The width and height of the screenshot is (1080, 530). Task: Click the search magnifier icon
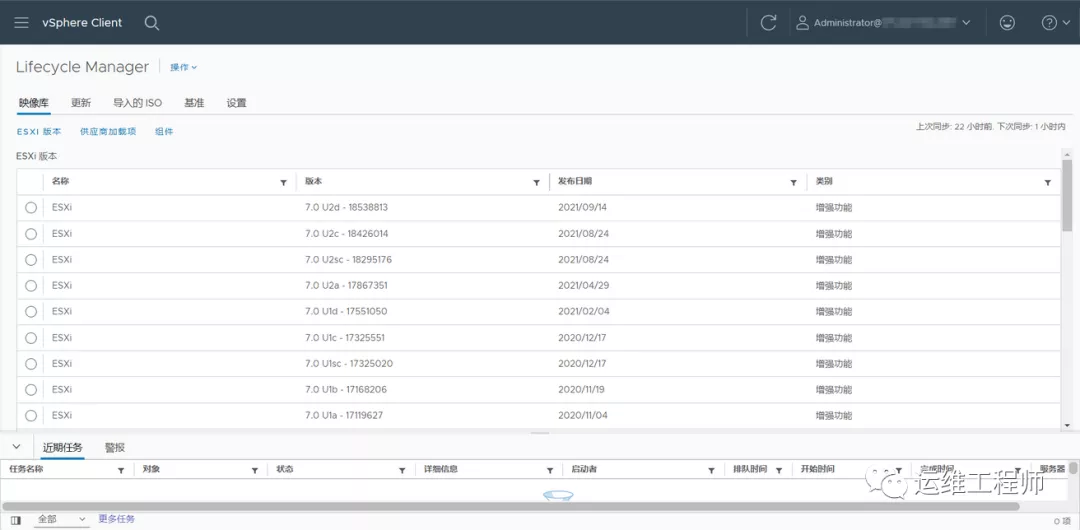point(151,23)
